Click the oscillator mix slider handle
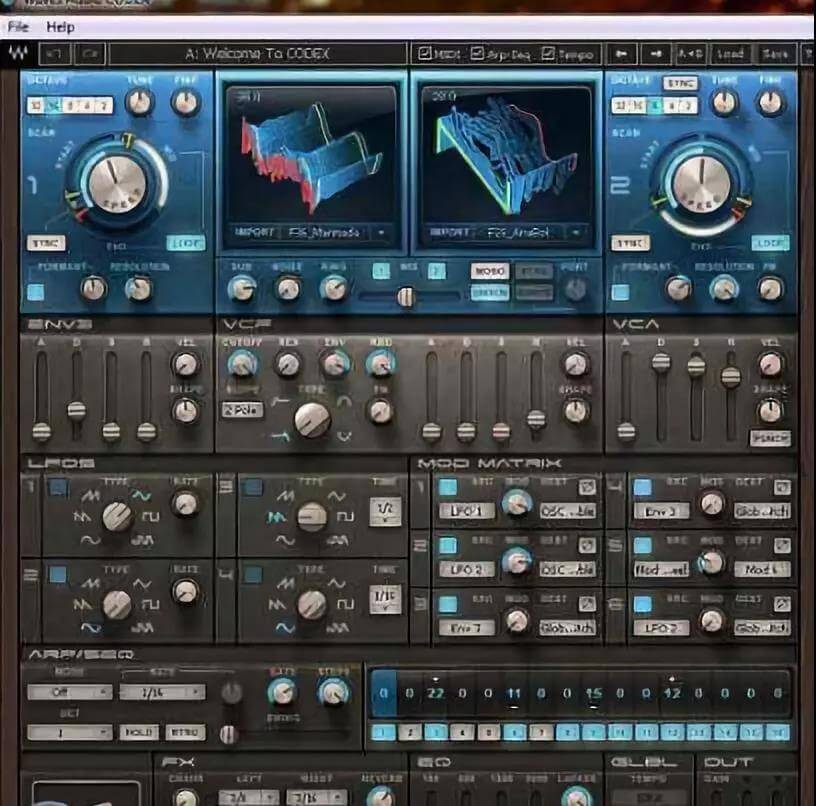Viewport: 816px width, 806px height. point(405,297)
